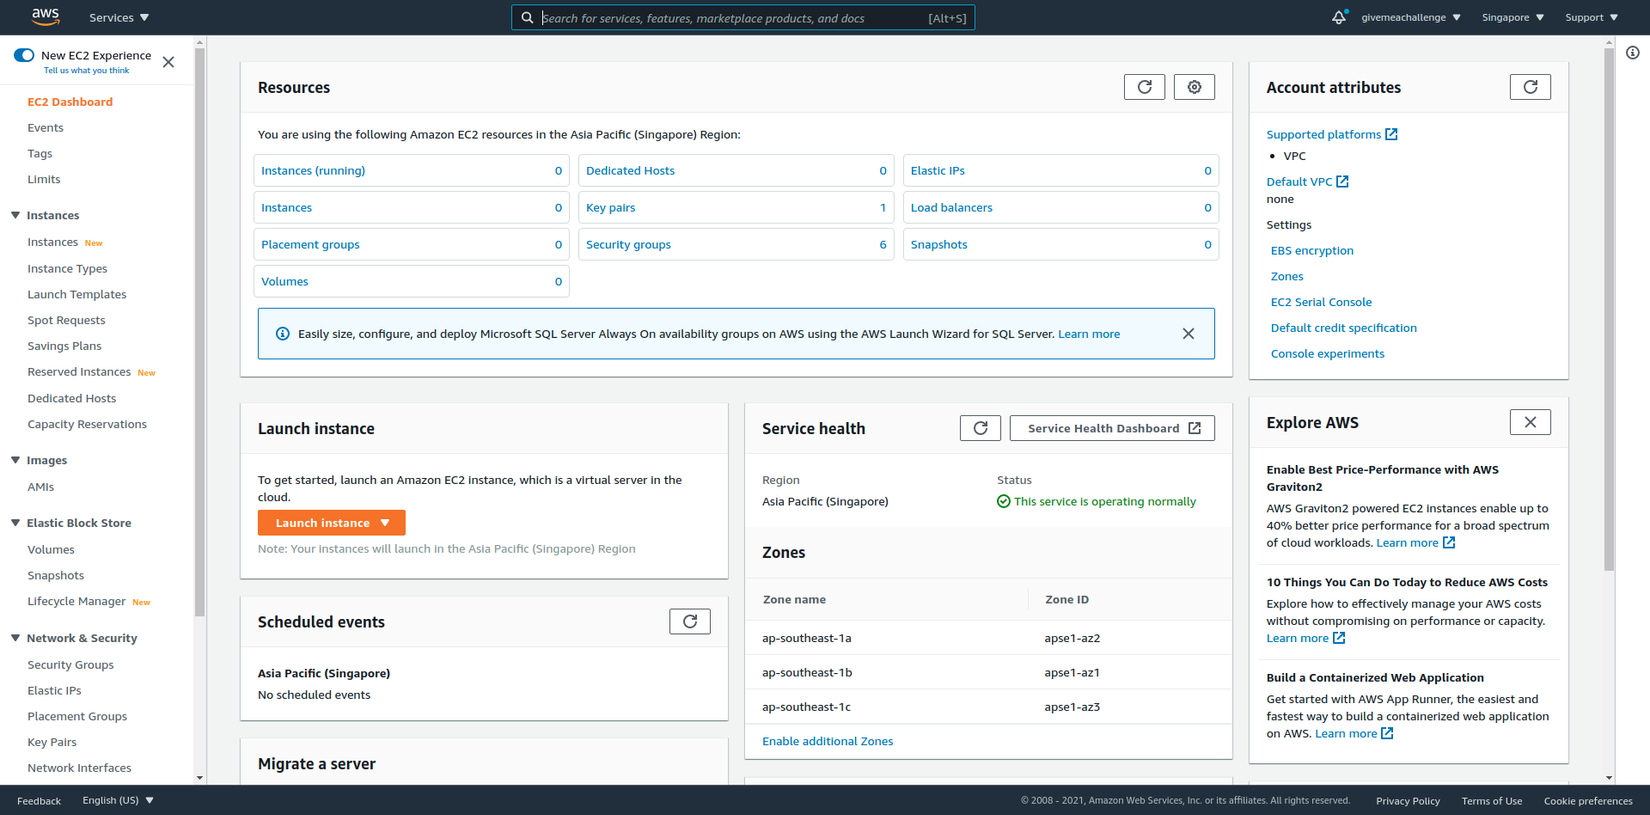
Task: Click Enable additional Zones link
Action: pos(827,741)
